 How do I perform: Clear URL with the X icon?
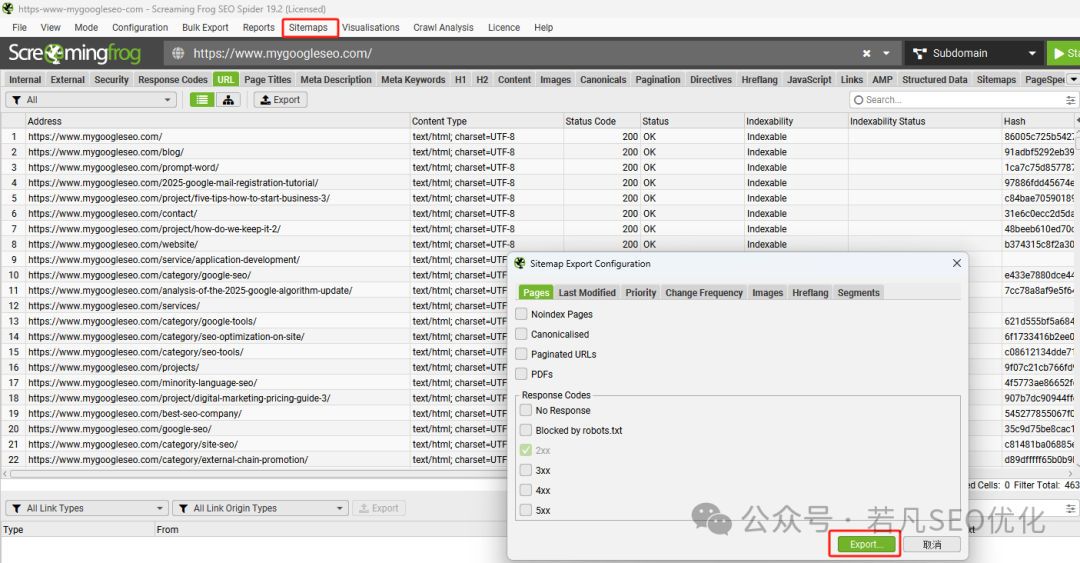[x=866, y=53]
